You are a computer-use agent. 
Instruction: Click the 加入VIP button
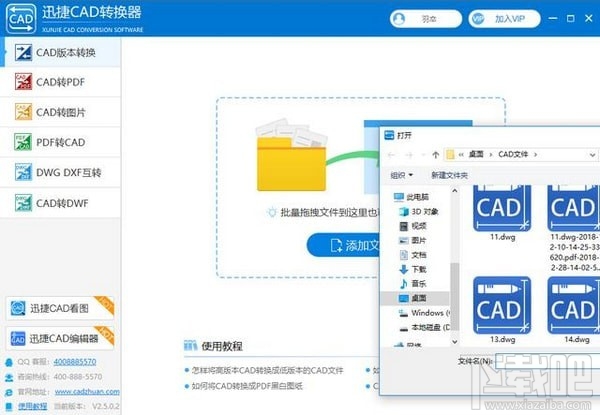[x=504, y=18]
